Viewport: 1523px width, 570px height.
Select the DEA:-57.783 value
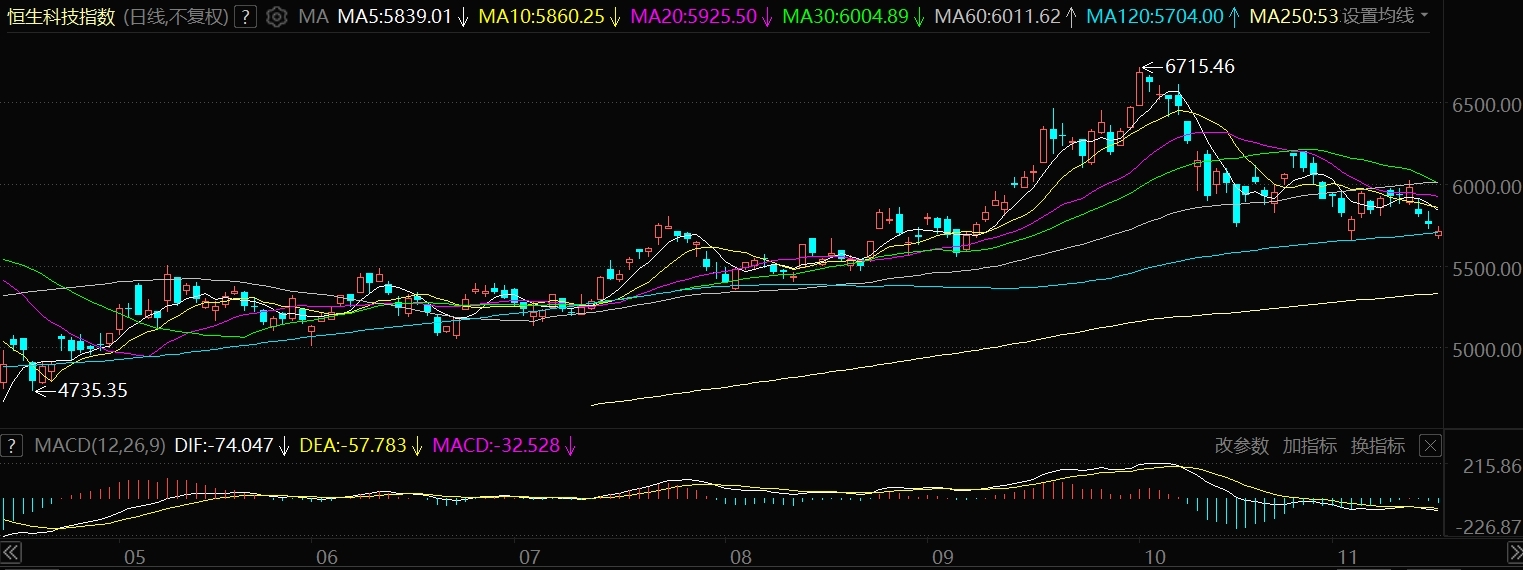coord(353,446)
